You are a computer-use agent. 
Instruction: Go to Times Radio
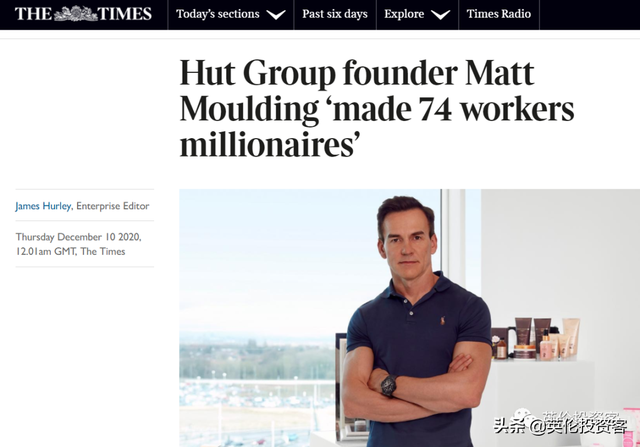(x=497, y=14)
